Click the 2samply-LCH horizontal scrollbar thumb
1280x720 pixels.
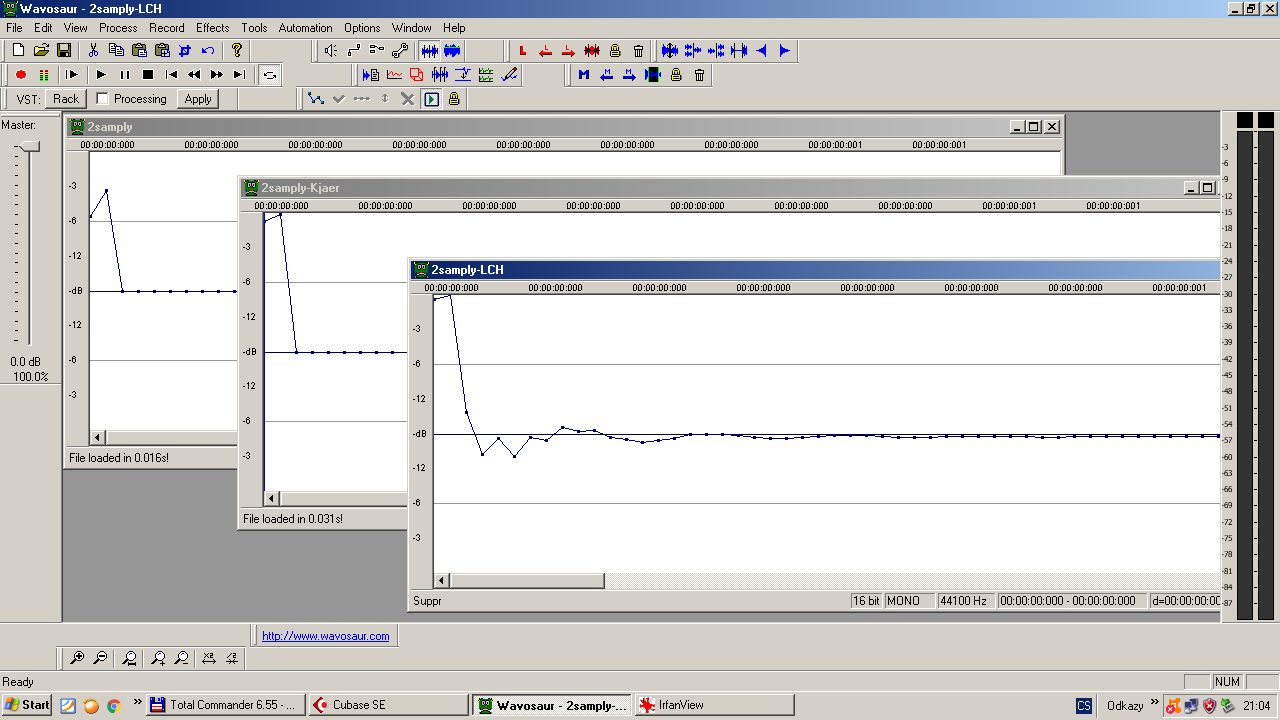pos(527,581)
